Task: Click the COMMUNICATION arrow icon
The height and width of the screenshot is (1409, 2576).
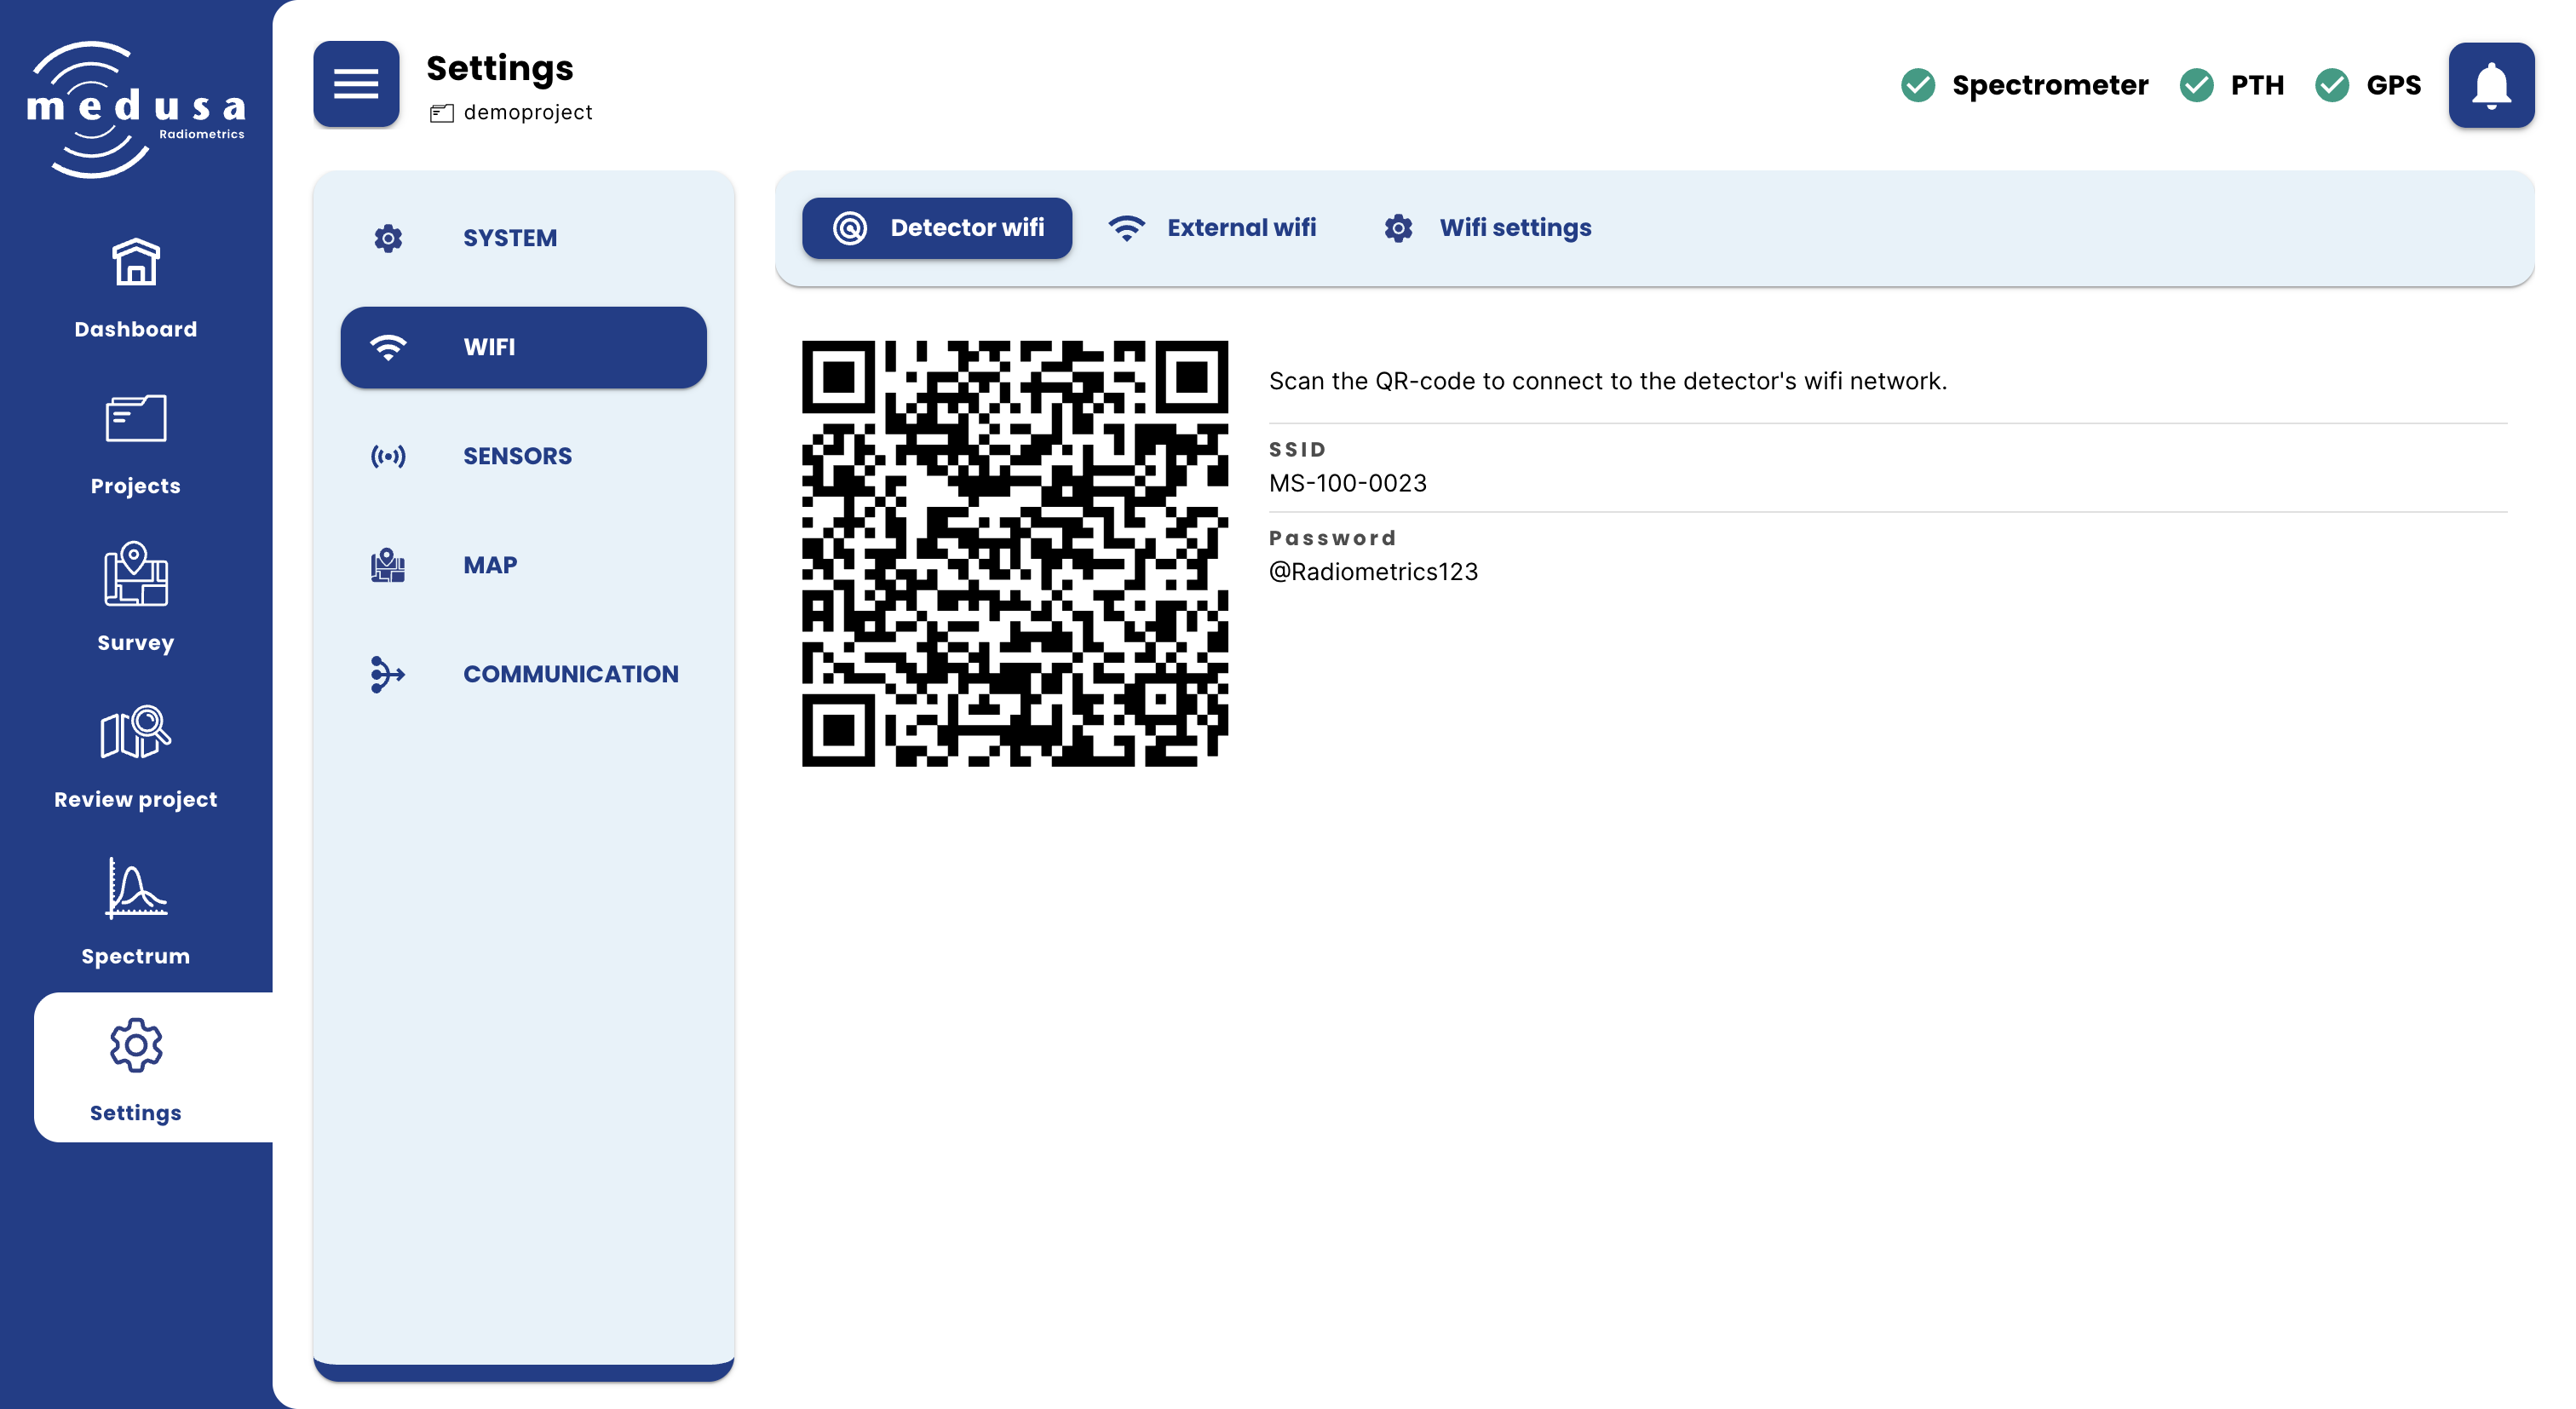Action: [388, 674]
